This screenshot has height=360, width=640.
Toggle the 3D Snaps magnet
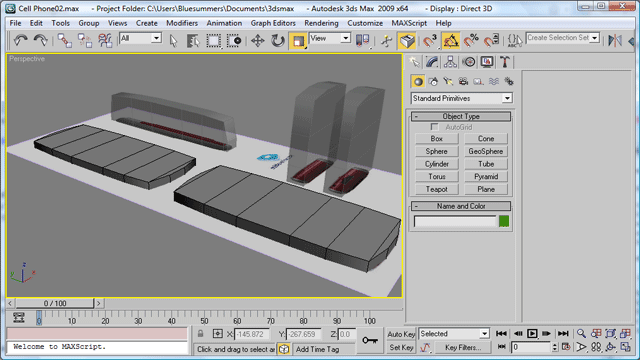pos(430,40)
